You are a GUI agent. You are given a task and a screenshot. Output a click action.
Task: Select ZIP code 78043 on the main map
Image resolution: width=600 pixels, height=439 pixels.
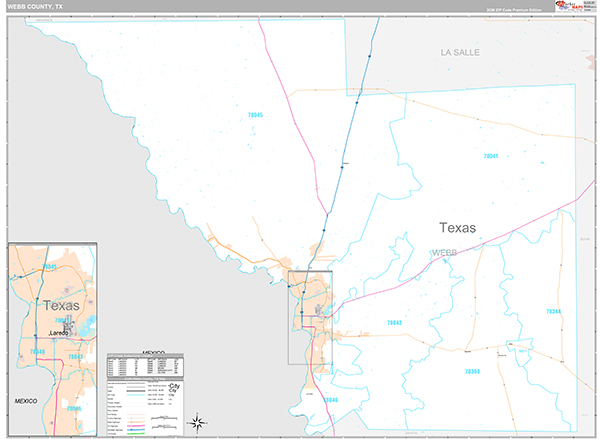pyautogui.click(x=394, y=322)
